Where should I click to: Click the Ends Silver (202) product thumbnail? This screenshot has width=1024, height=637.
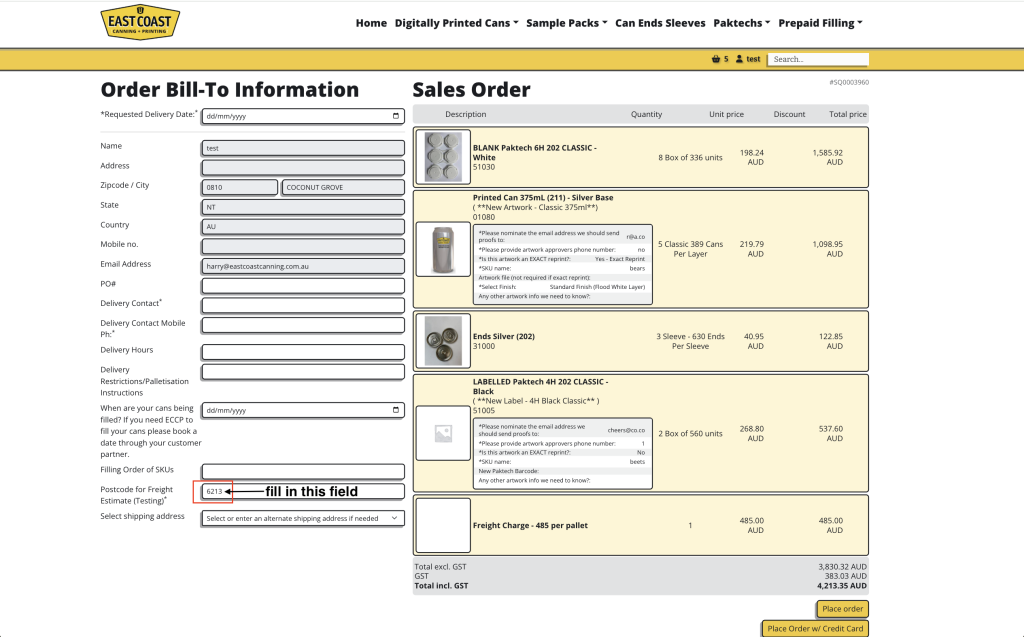(x=443, y=341)
